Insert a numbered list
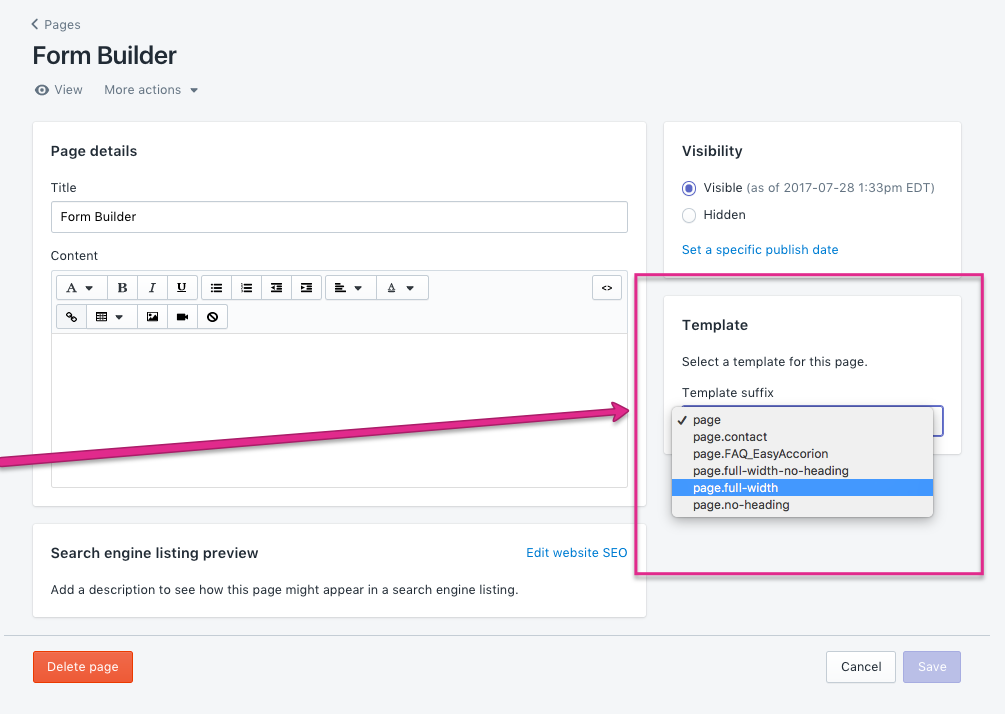This screenshot has width=1005, height=714. point(246,288)
